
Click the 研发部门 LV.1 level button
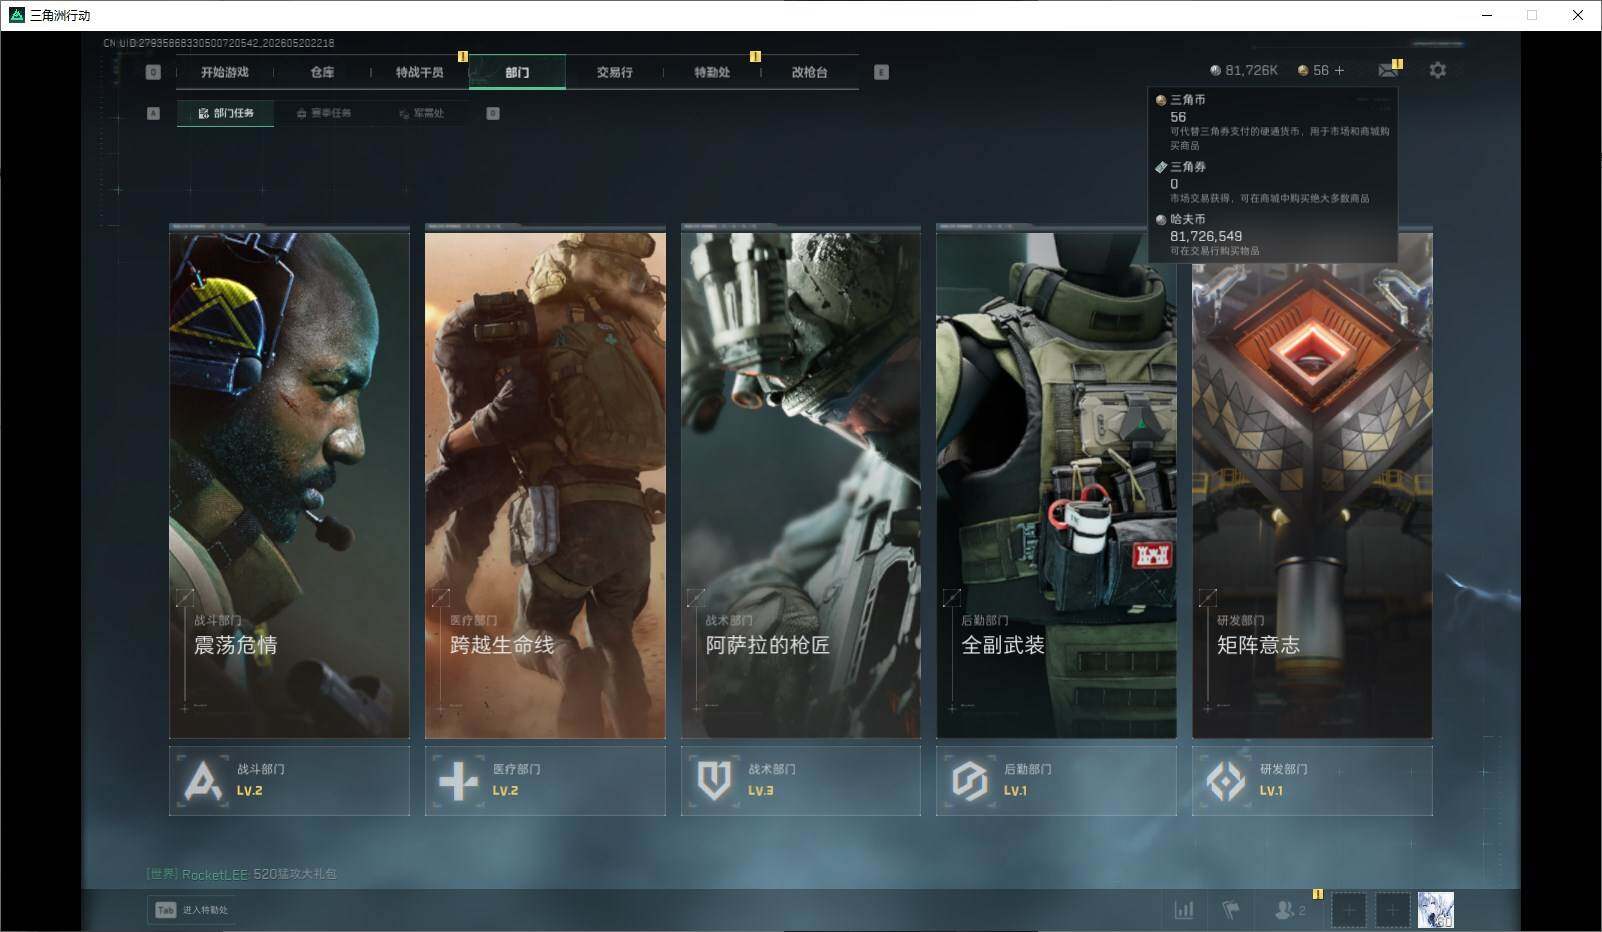tap(1312, 780)
